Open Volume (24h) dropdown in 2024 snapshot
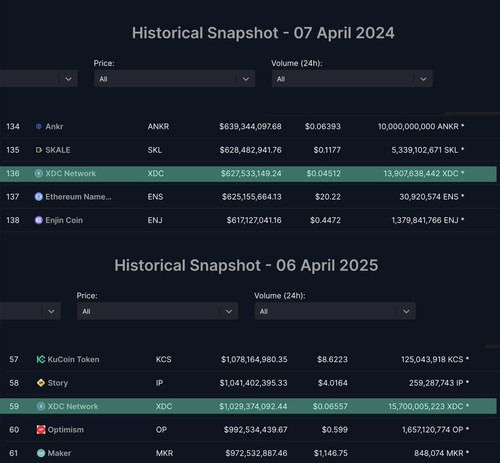The width and height of the screenshot is (500, 463). [x=352, y=79]
